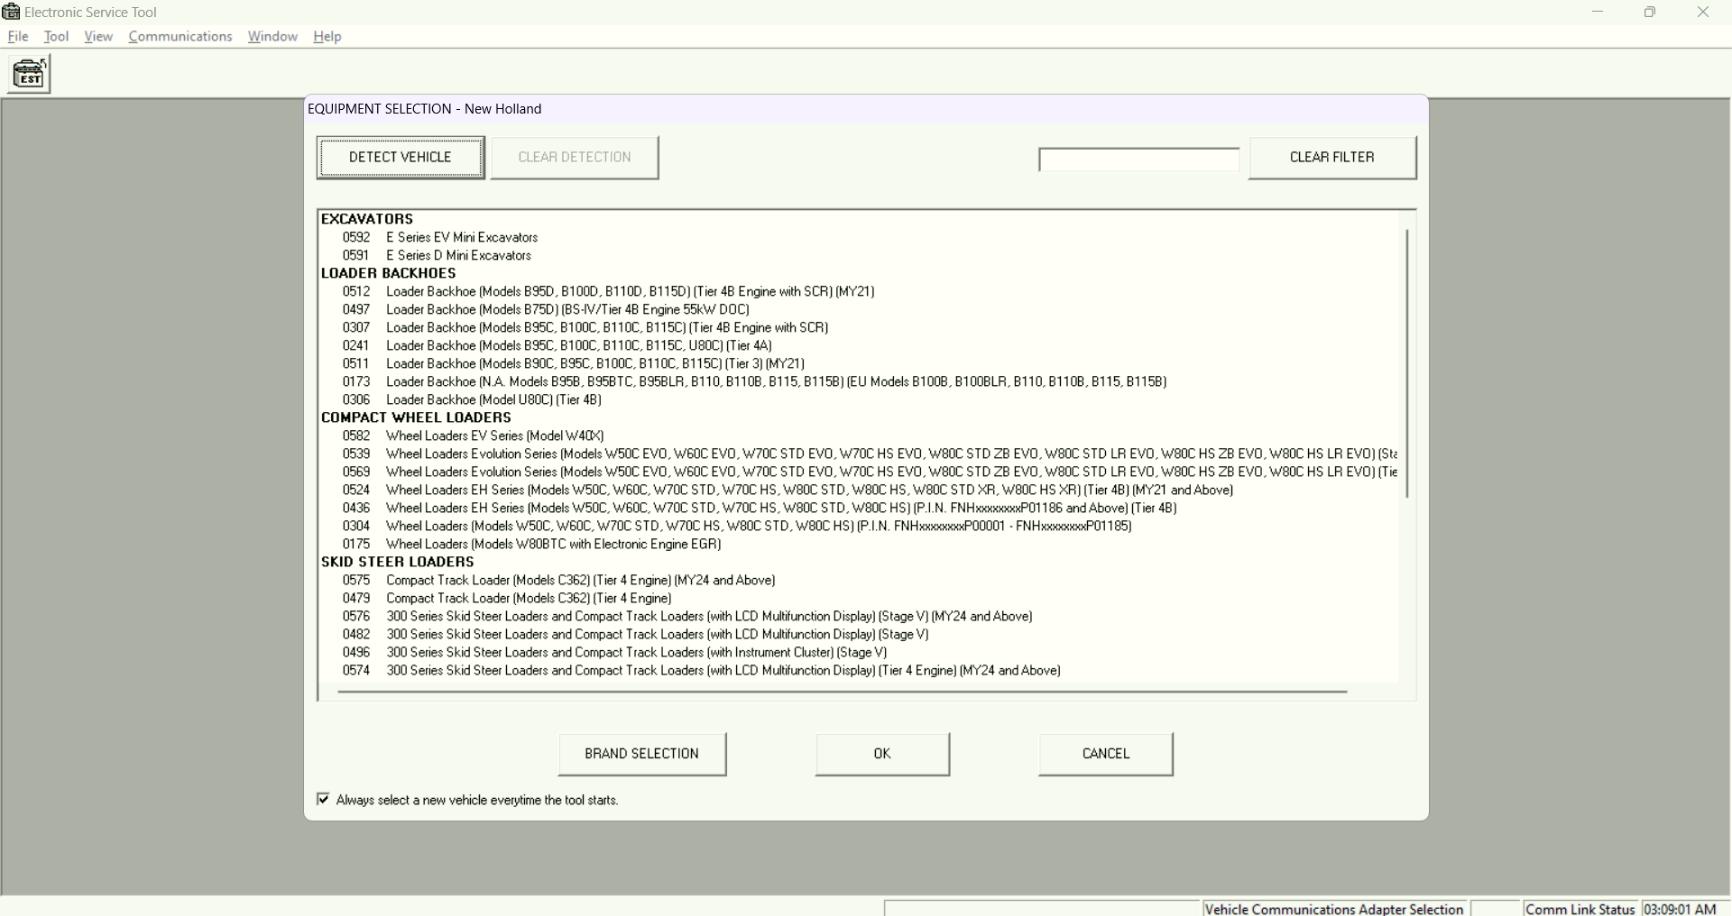Screen dimensions: 1732x916
Task: Select 0524 Wheel Loaders EH Series row
Action: click(x=788, y=489)
